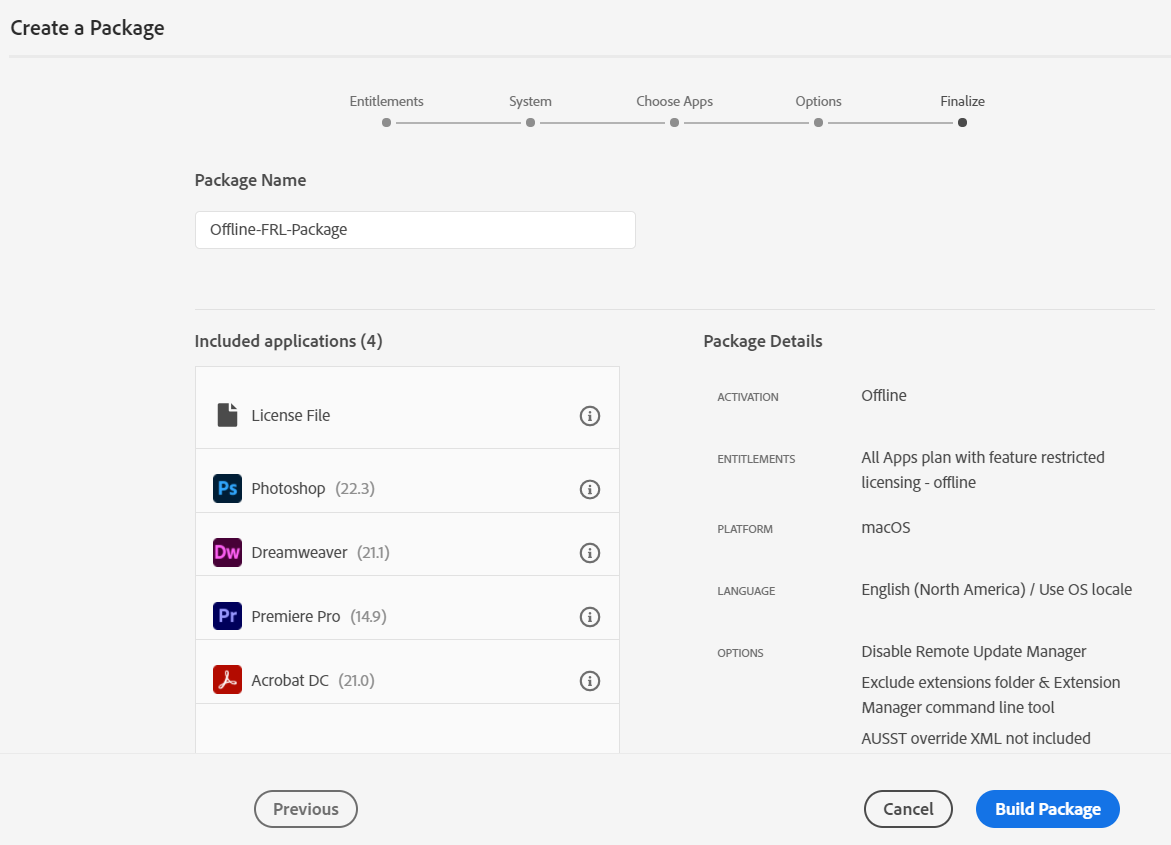Jump to the System step

[x=530, y=122]
